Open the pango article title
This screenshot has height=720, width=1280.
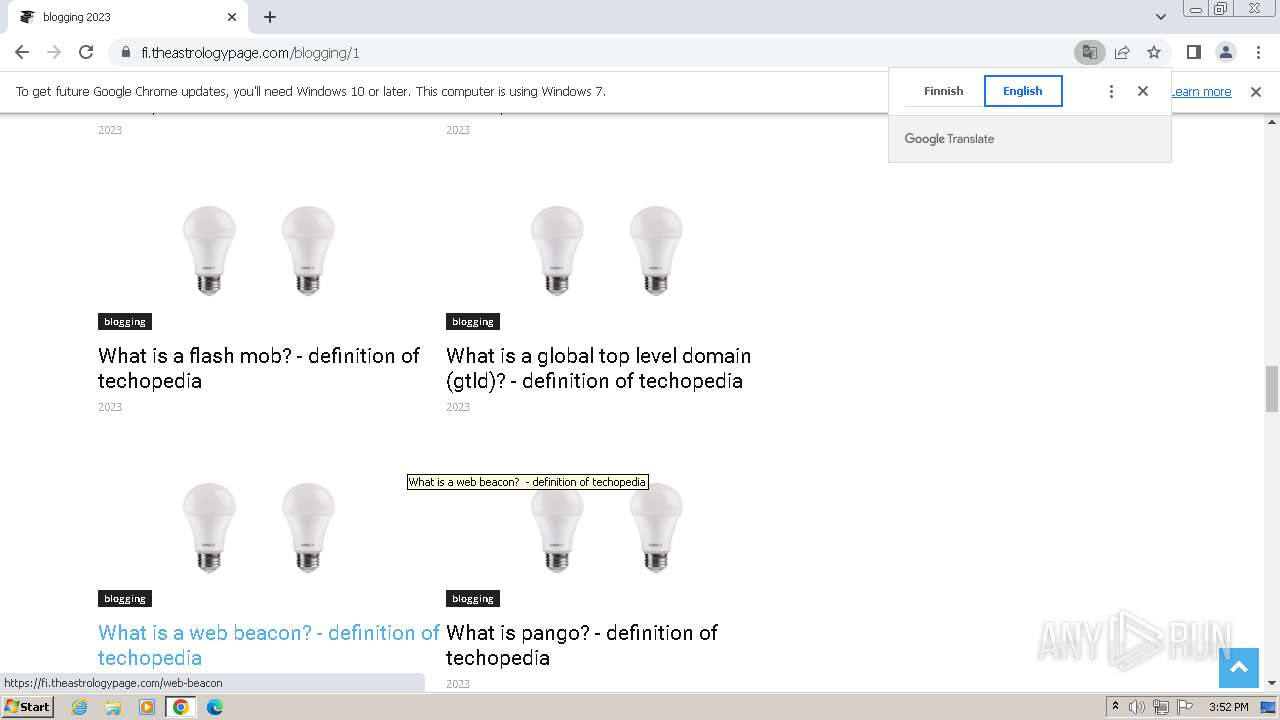(x=582, y=645)
